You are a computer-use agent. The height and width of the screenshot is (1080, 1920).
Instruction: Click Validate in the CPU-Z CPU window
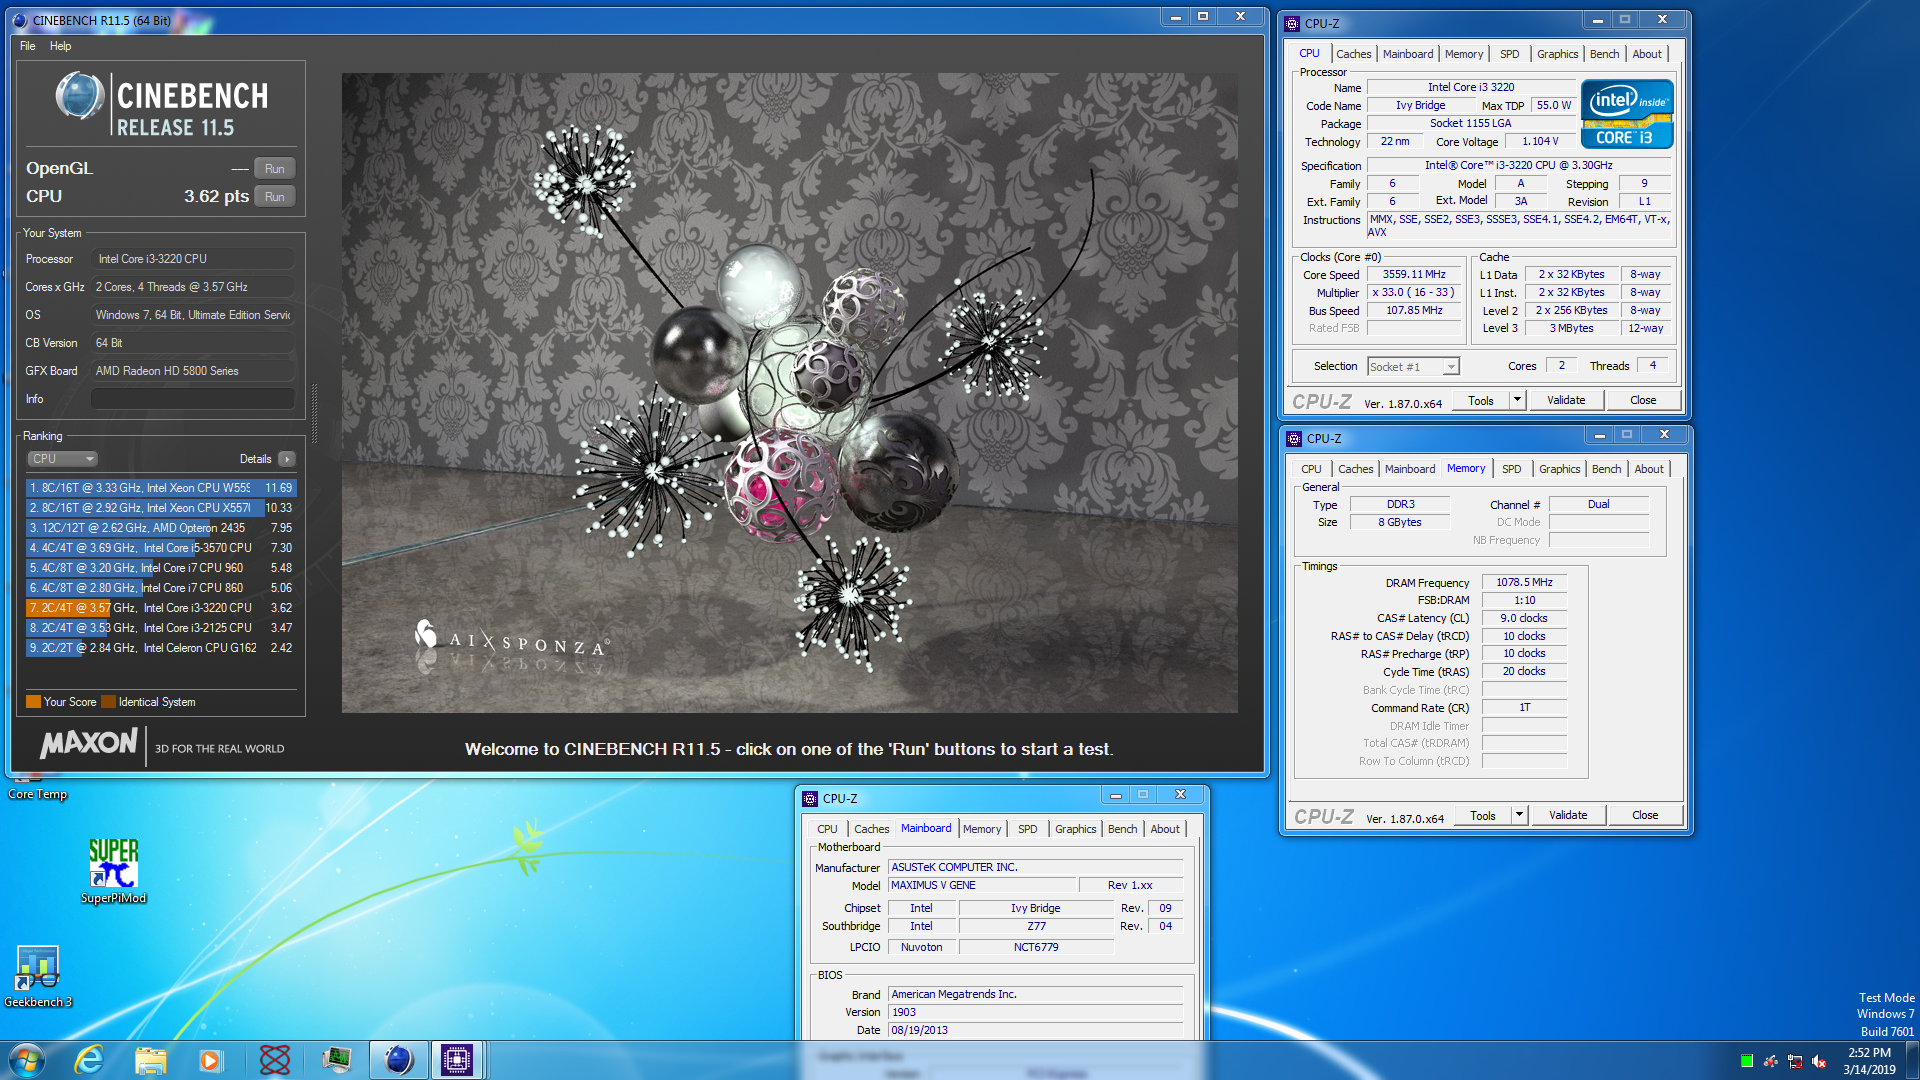pos(1566,400)
